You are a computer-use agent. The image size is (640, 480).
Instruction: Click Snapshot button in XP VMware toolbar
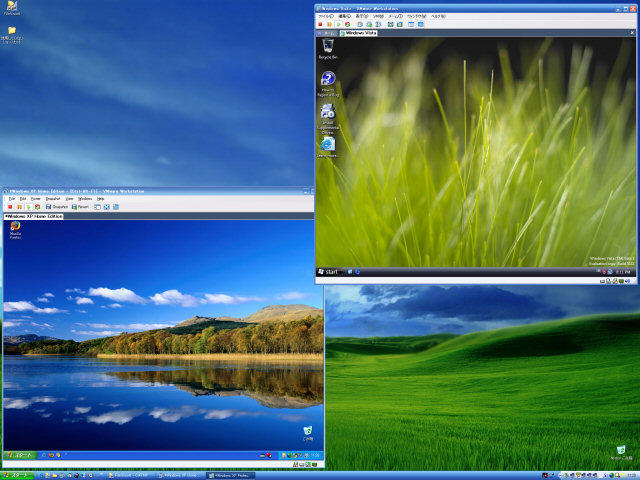57,207
